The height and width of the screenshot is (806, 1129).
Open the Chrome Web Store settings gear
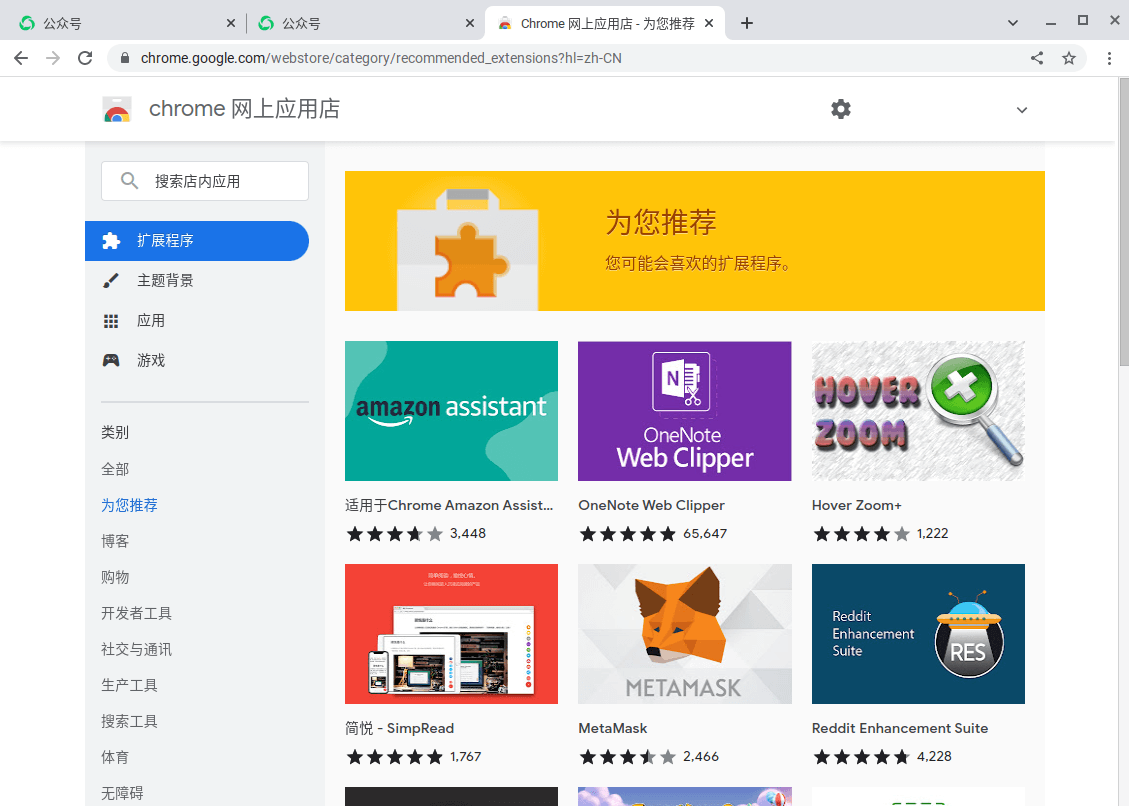tap(840, 109)
